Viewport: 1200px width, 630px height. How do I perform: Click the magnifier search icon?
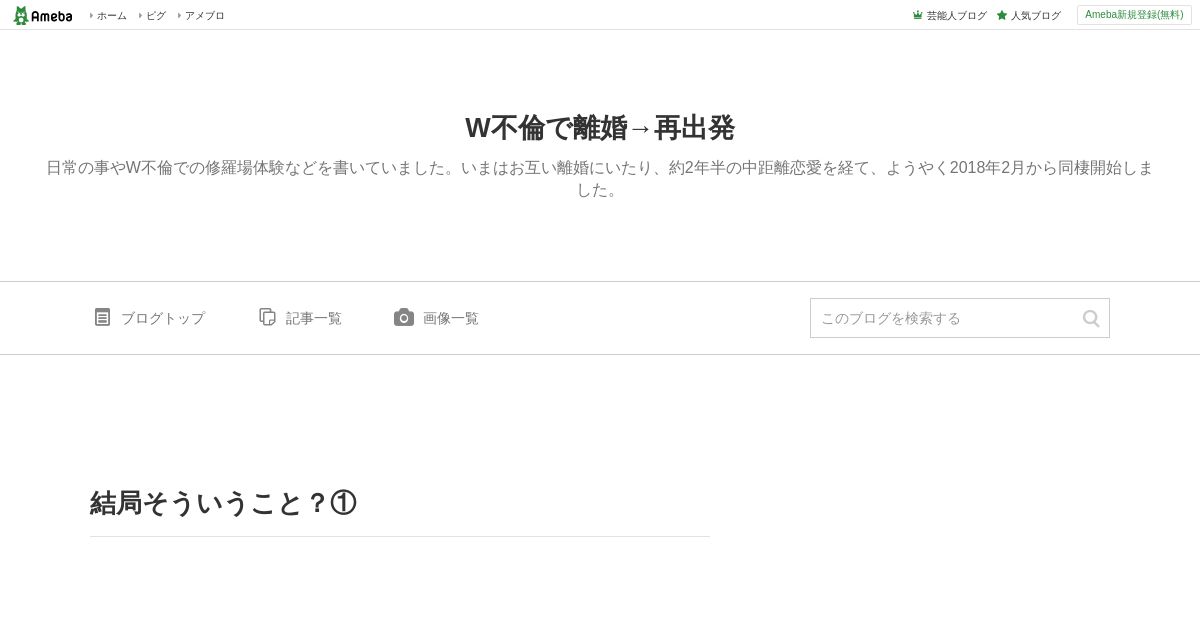click(1091, 318)
